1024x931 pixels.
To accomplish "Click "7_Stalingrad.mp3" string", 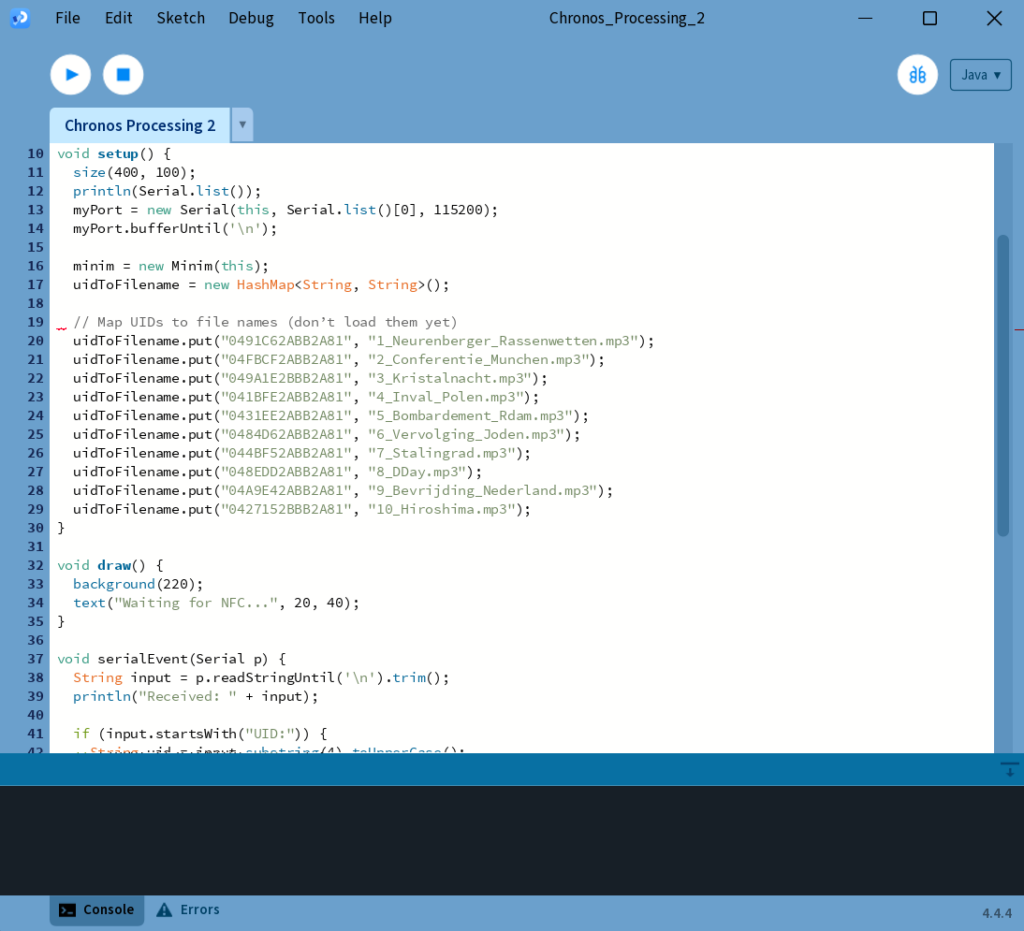I will (441, 453).
